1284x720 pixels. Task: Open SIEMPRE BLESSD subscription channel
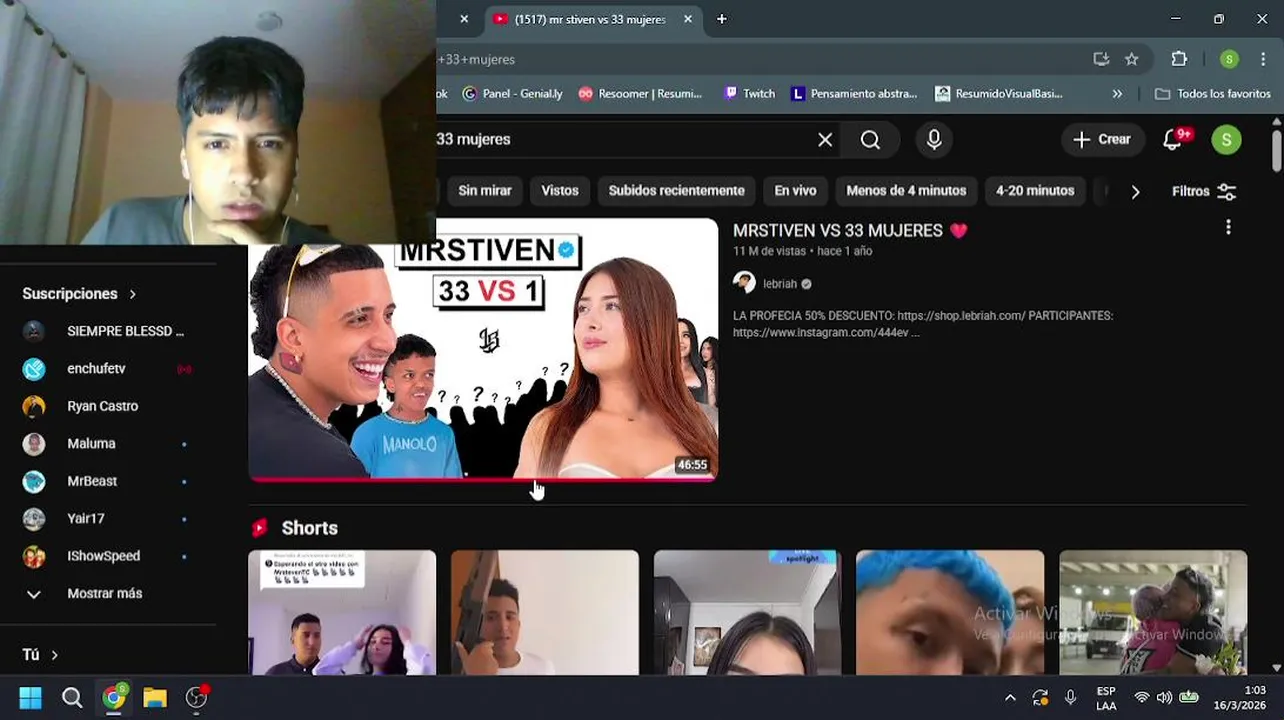click(108, 331)
